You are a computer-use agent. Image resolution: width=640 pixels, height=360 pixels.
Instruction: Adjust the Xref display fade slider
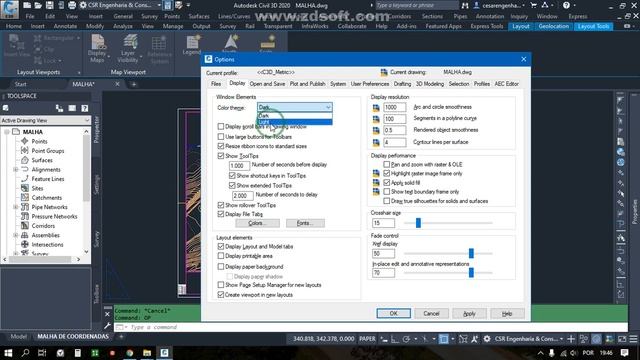471,253
